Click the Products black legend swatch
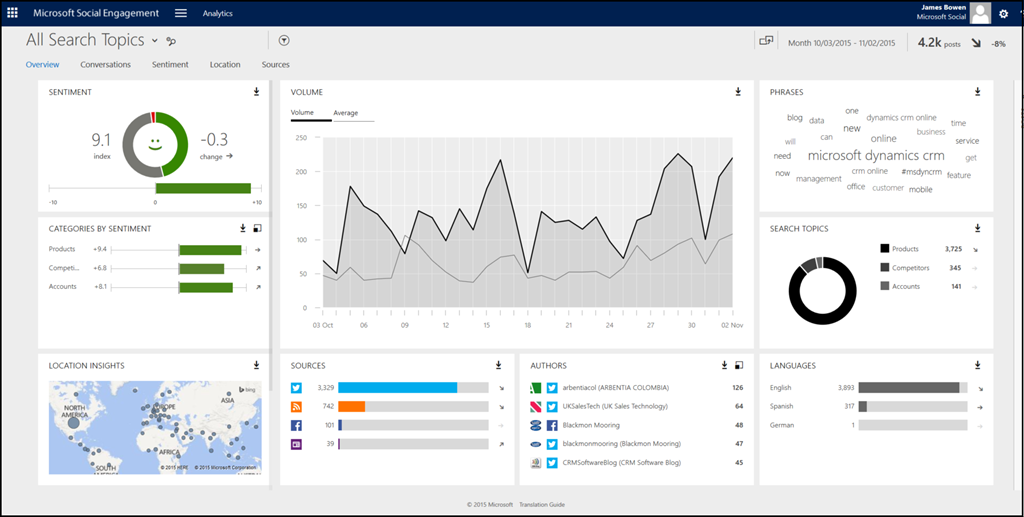 885,249
